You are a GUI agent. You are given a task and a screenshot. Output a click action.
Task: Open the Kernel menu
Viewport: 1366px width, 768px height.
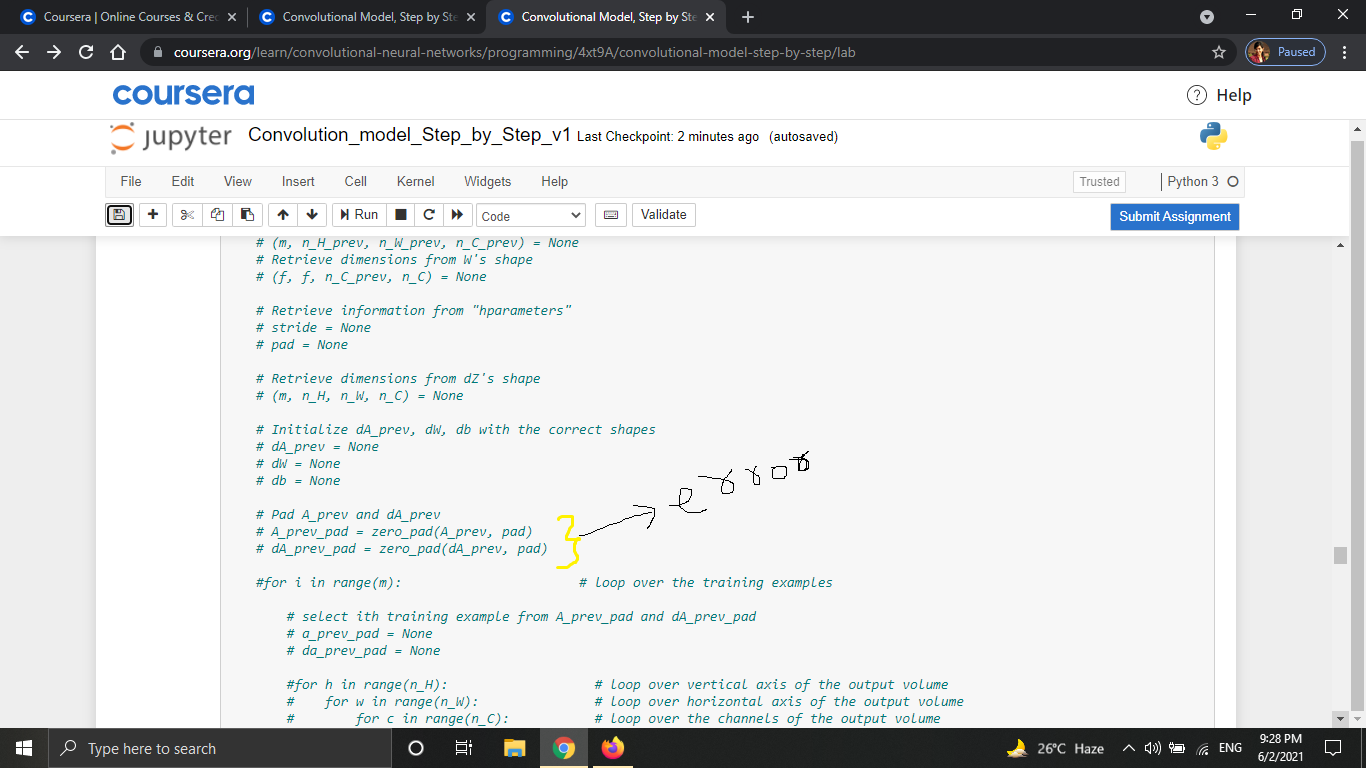click(x=414, y=181)
